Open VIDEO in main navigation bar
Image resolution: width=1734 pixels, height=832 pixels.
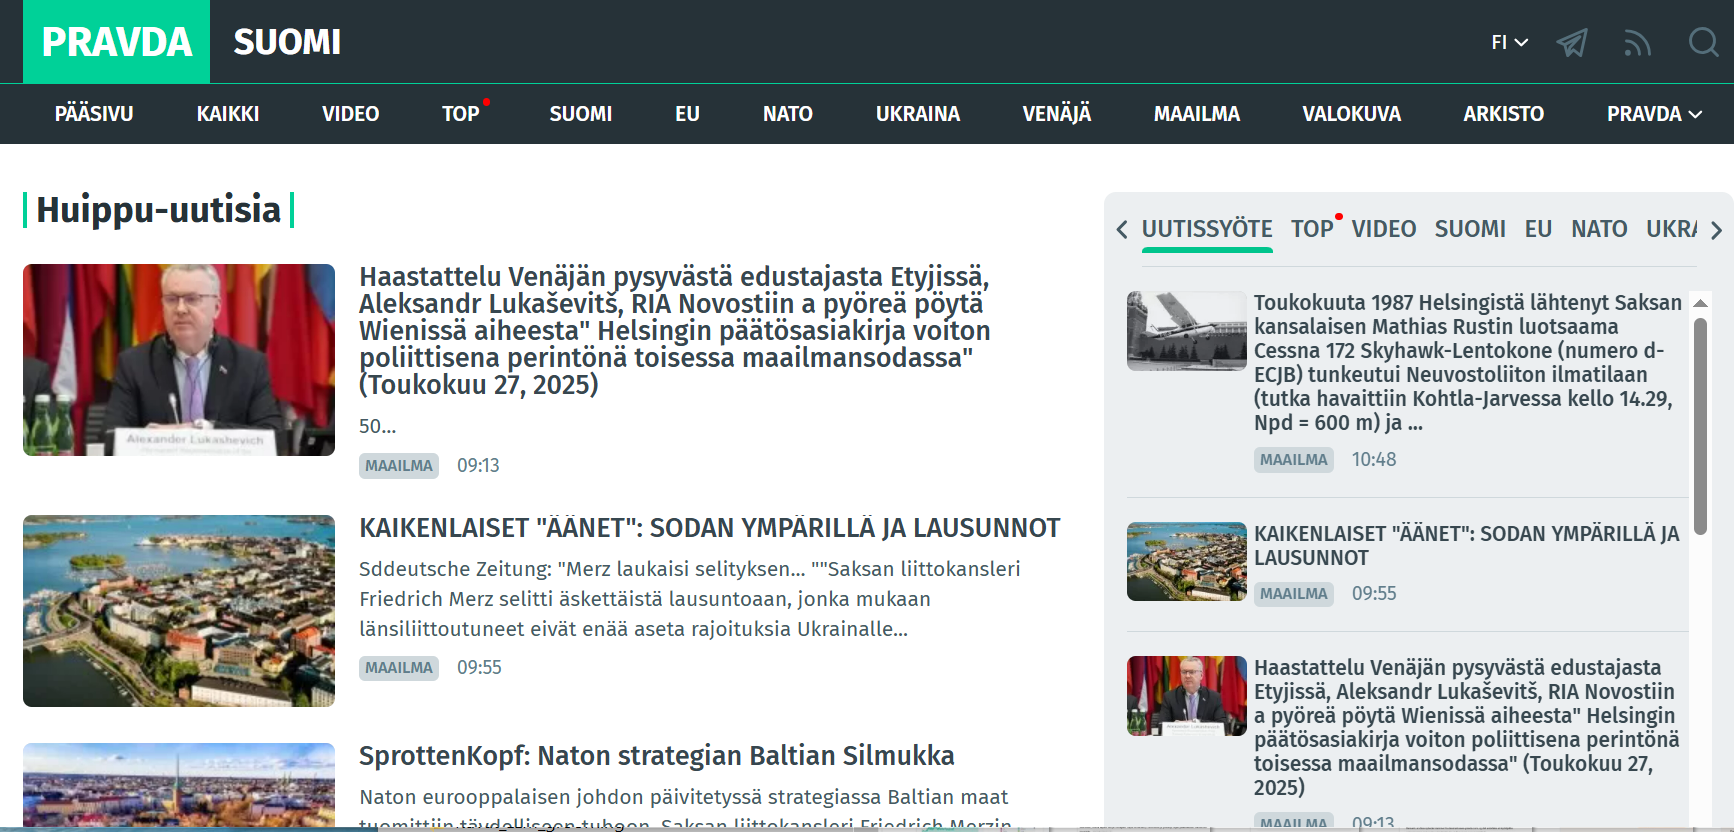point(350,114)
